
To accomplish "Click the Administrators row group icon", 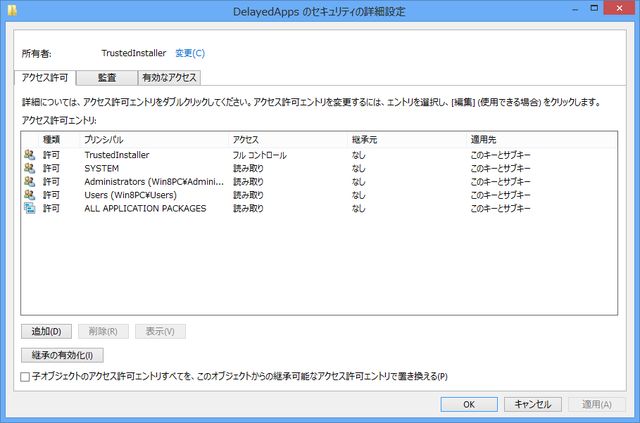I will point(29,181).
